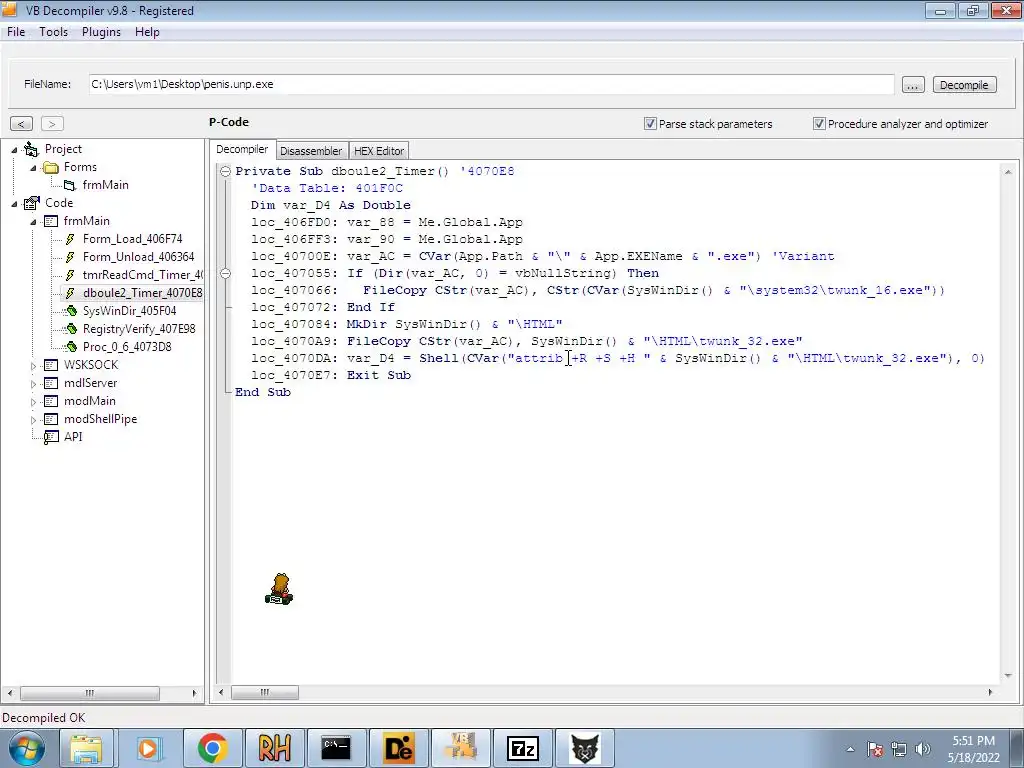Click the Form_Unload_406364 event icon
This screenshot has height=768, width=1024.
pyautogui.click(x=70, y=257)
